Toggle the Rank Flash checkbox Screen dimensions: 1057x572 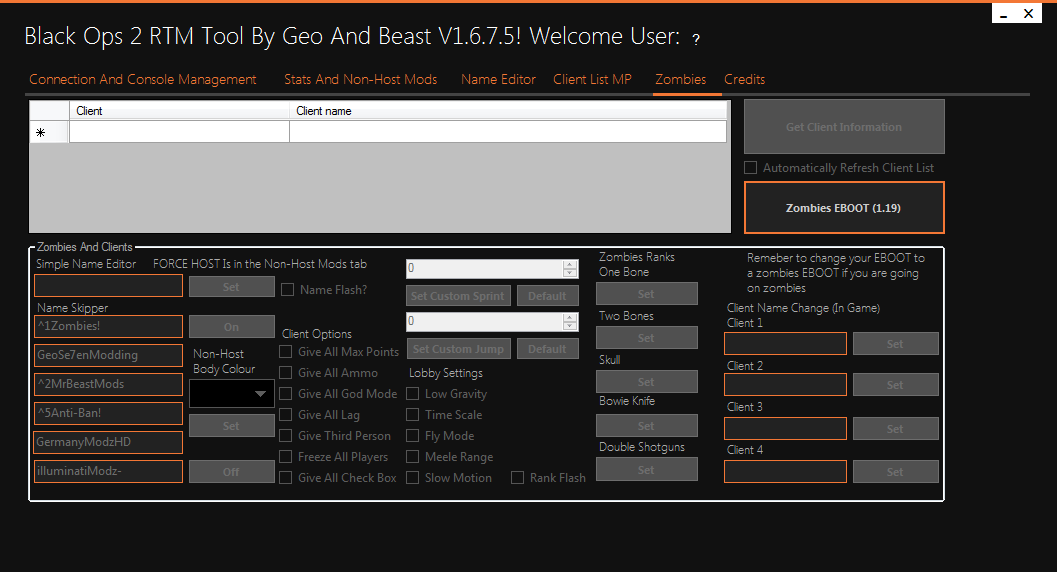point(518,478)
